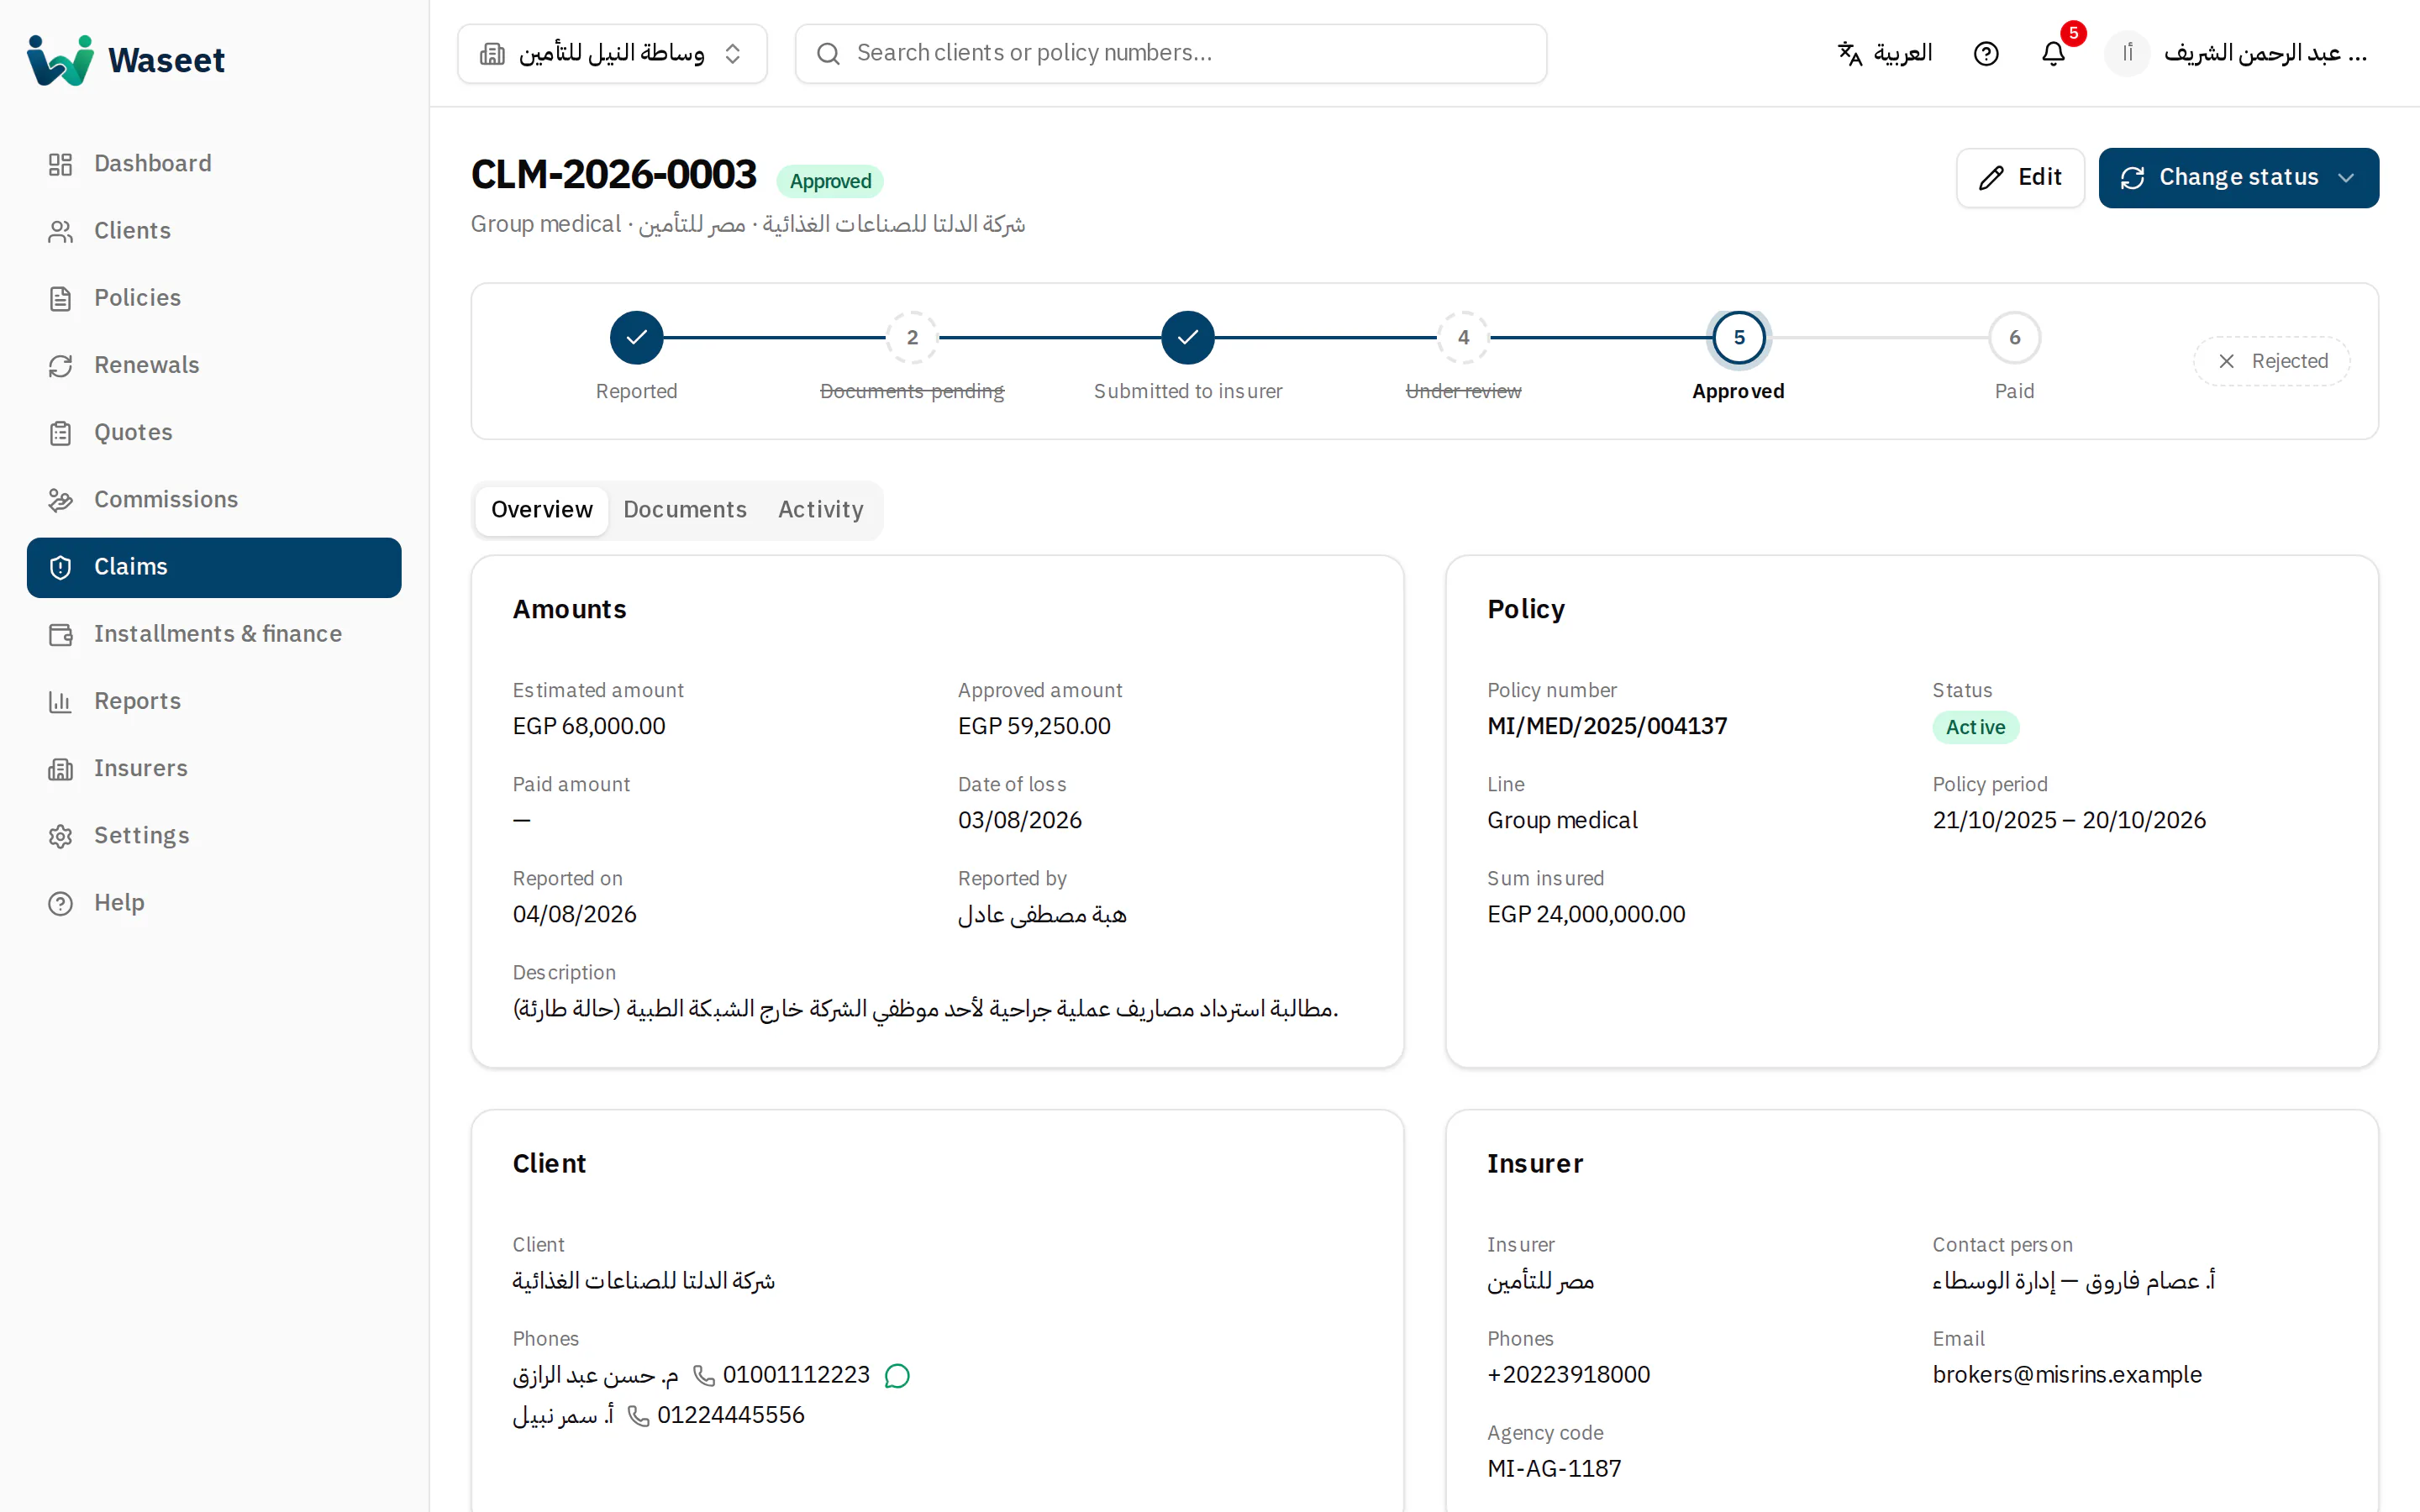
Task: Switch to the Documents tab
Action: [685, 510]
